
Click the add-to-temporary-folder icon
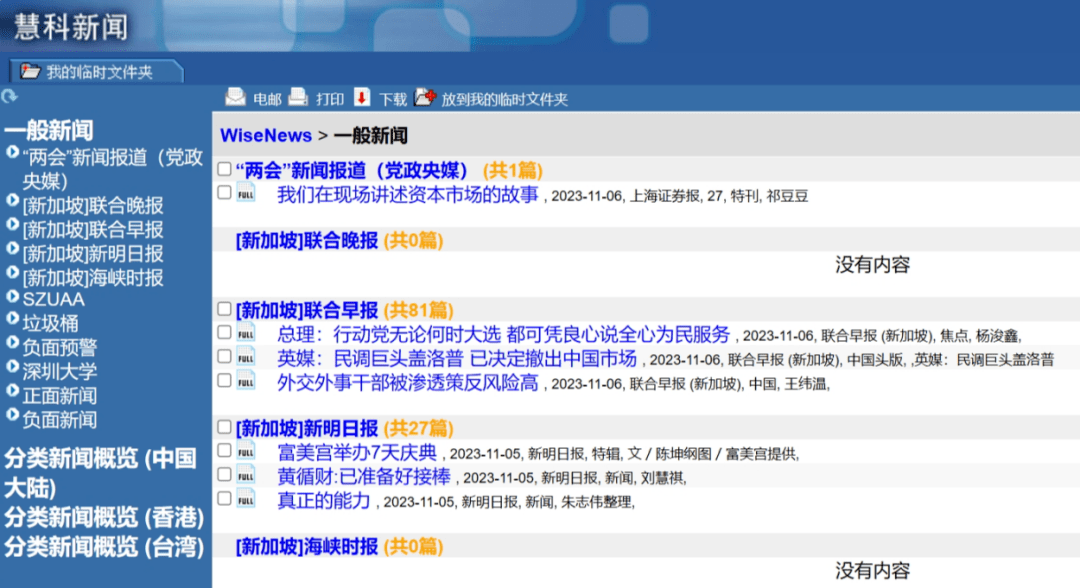[x=425, y=98]
